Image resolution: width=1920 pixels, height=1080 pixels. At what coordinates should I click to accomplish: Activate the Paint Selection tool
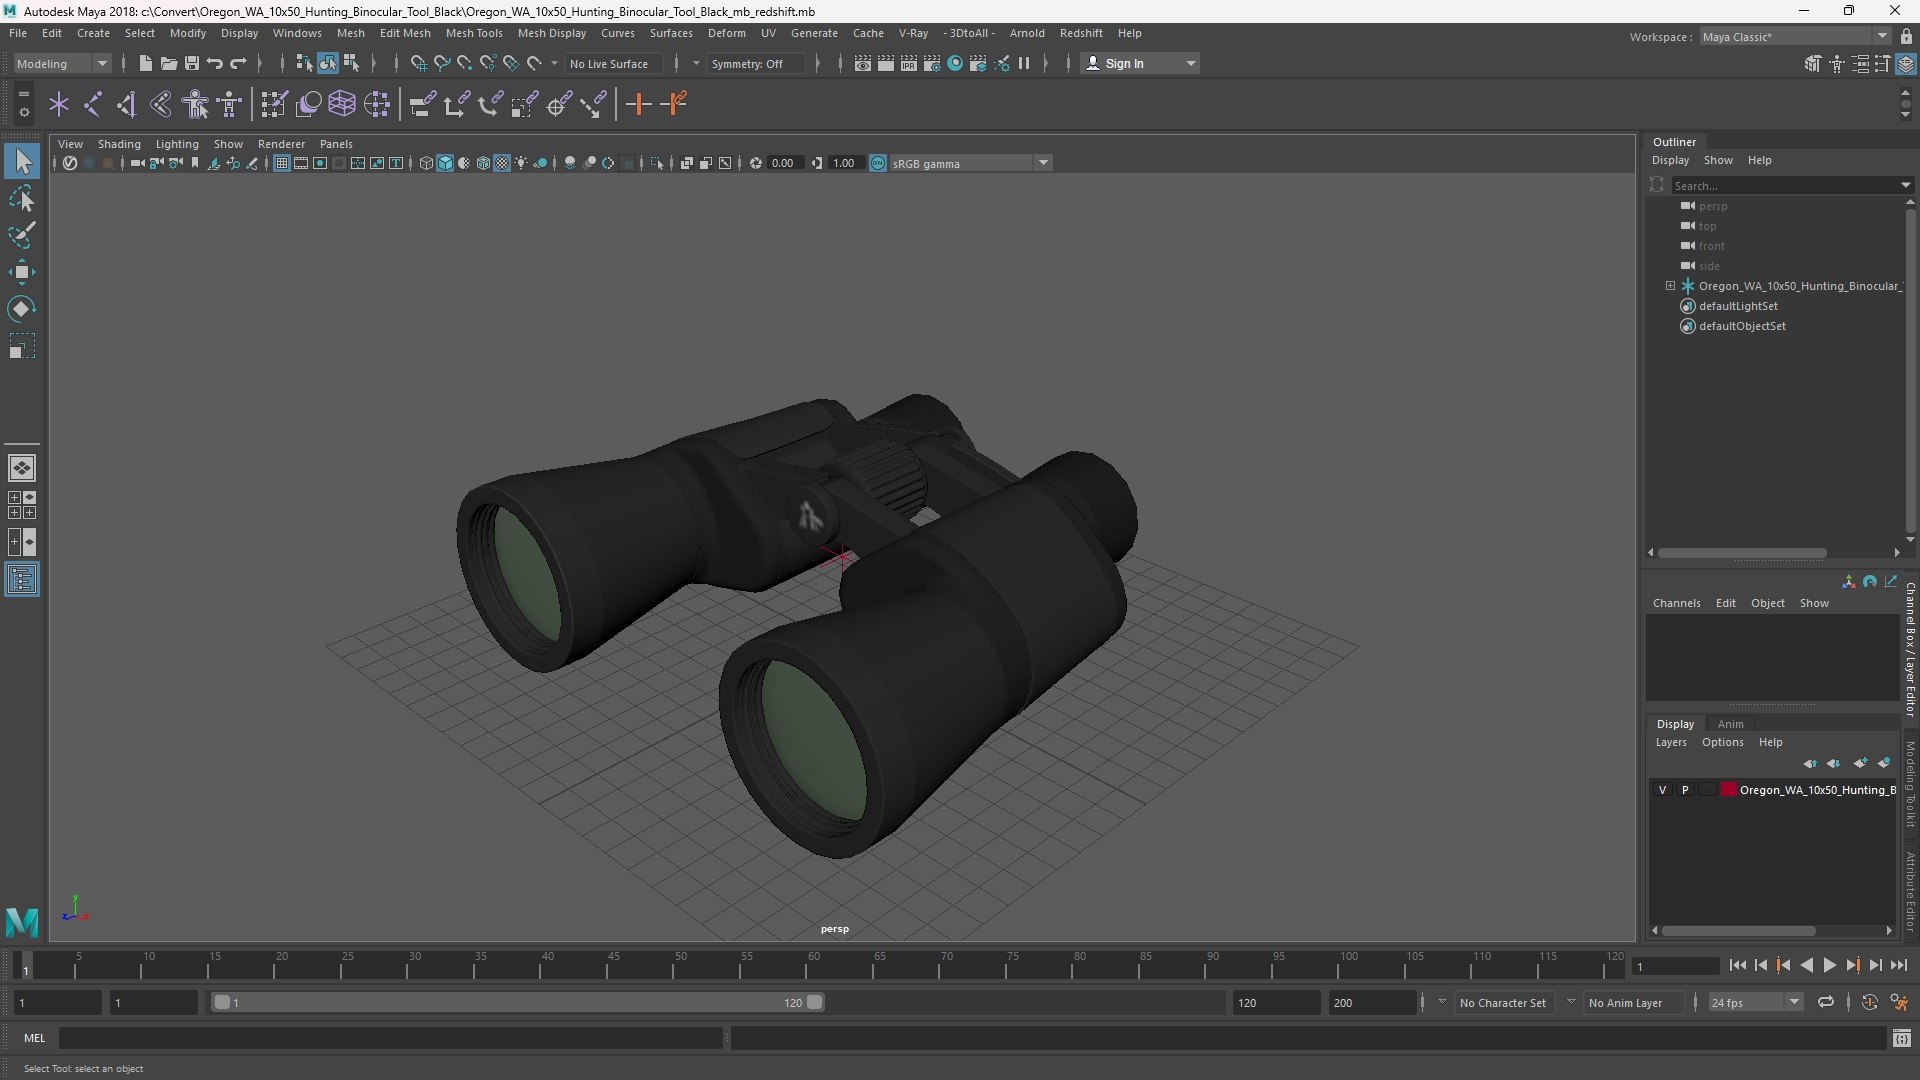pos(22,235)
